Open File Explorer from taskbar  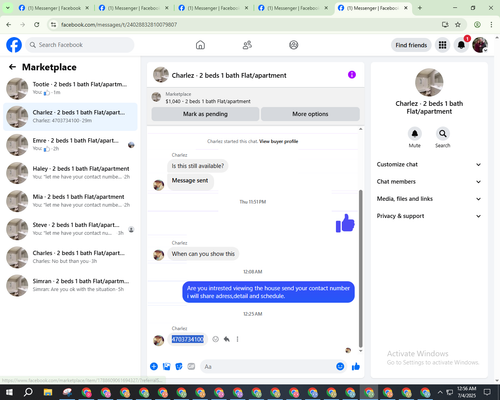click(x=48, y=392)
